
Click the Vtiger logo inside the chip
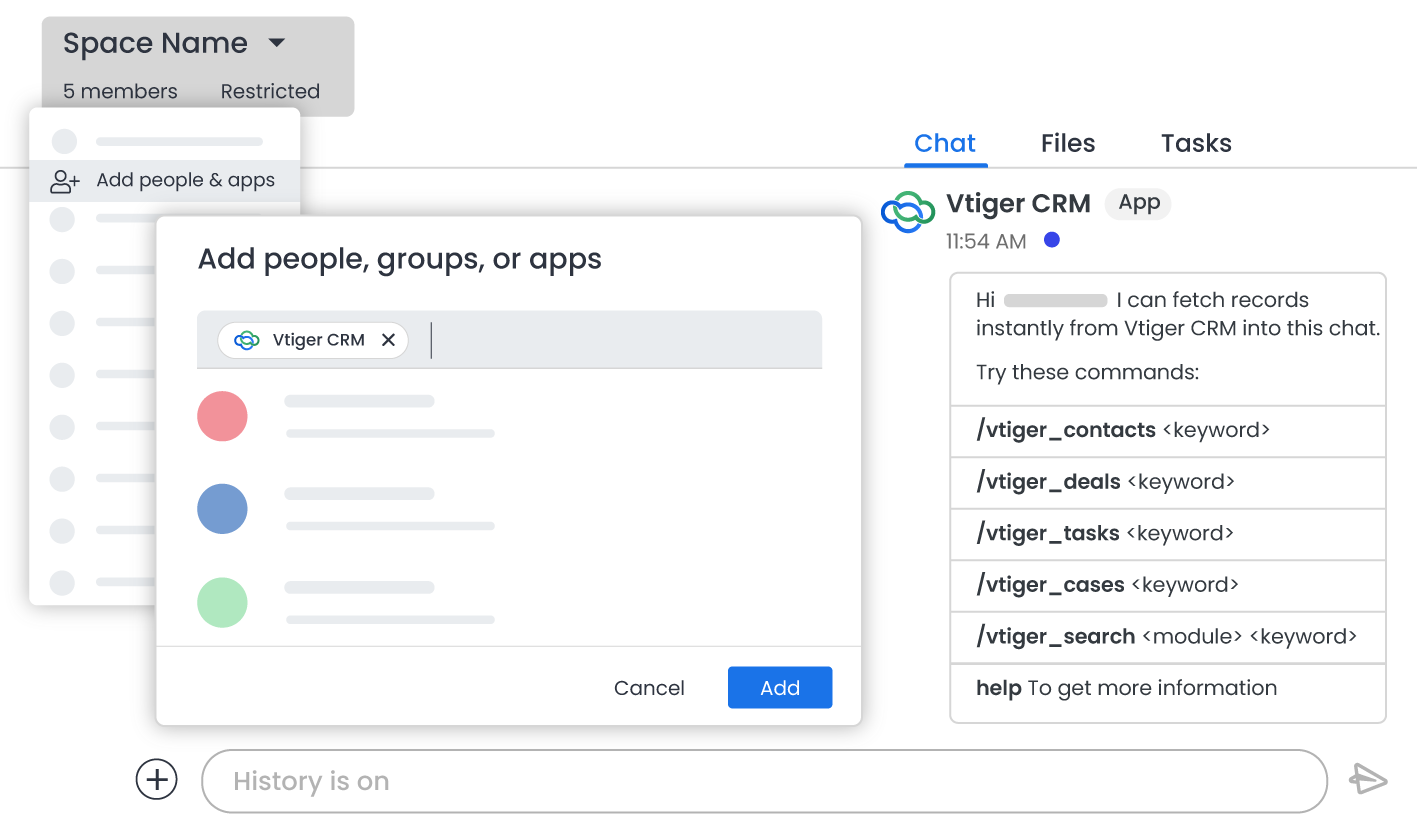246,341
